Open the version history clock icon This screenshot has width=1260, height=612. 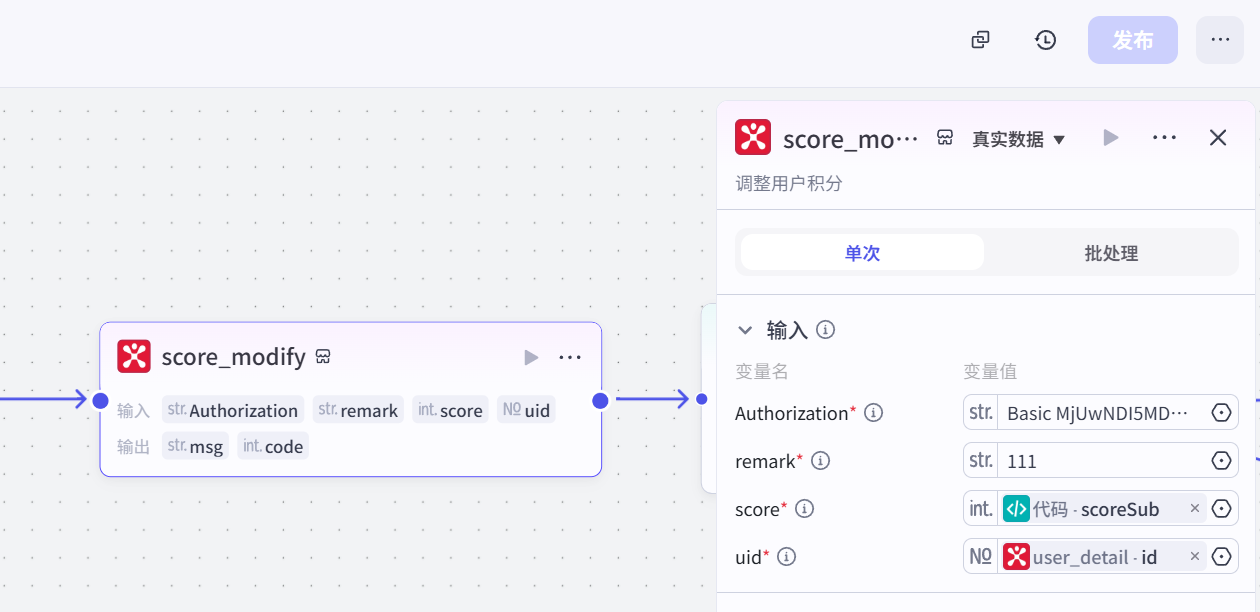[1045, 40]
